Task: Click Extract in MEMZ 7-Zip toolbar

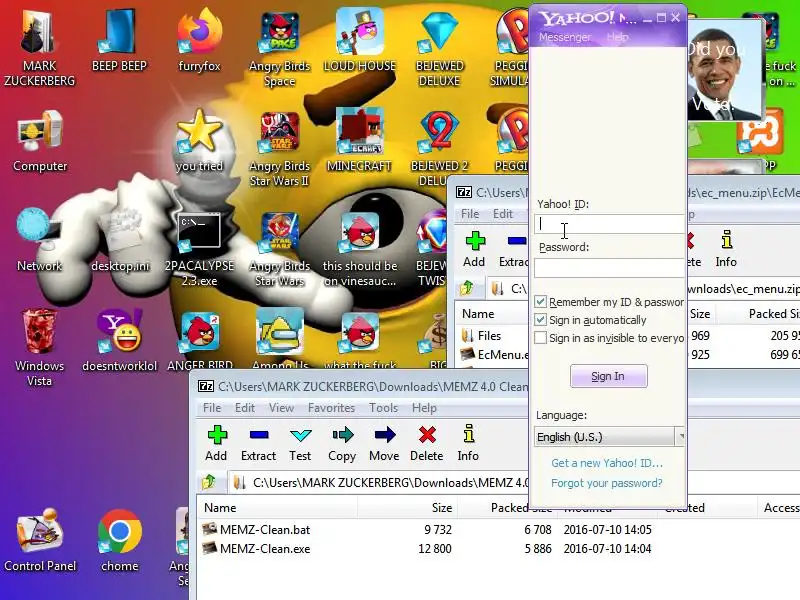Action: [259, 443]
